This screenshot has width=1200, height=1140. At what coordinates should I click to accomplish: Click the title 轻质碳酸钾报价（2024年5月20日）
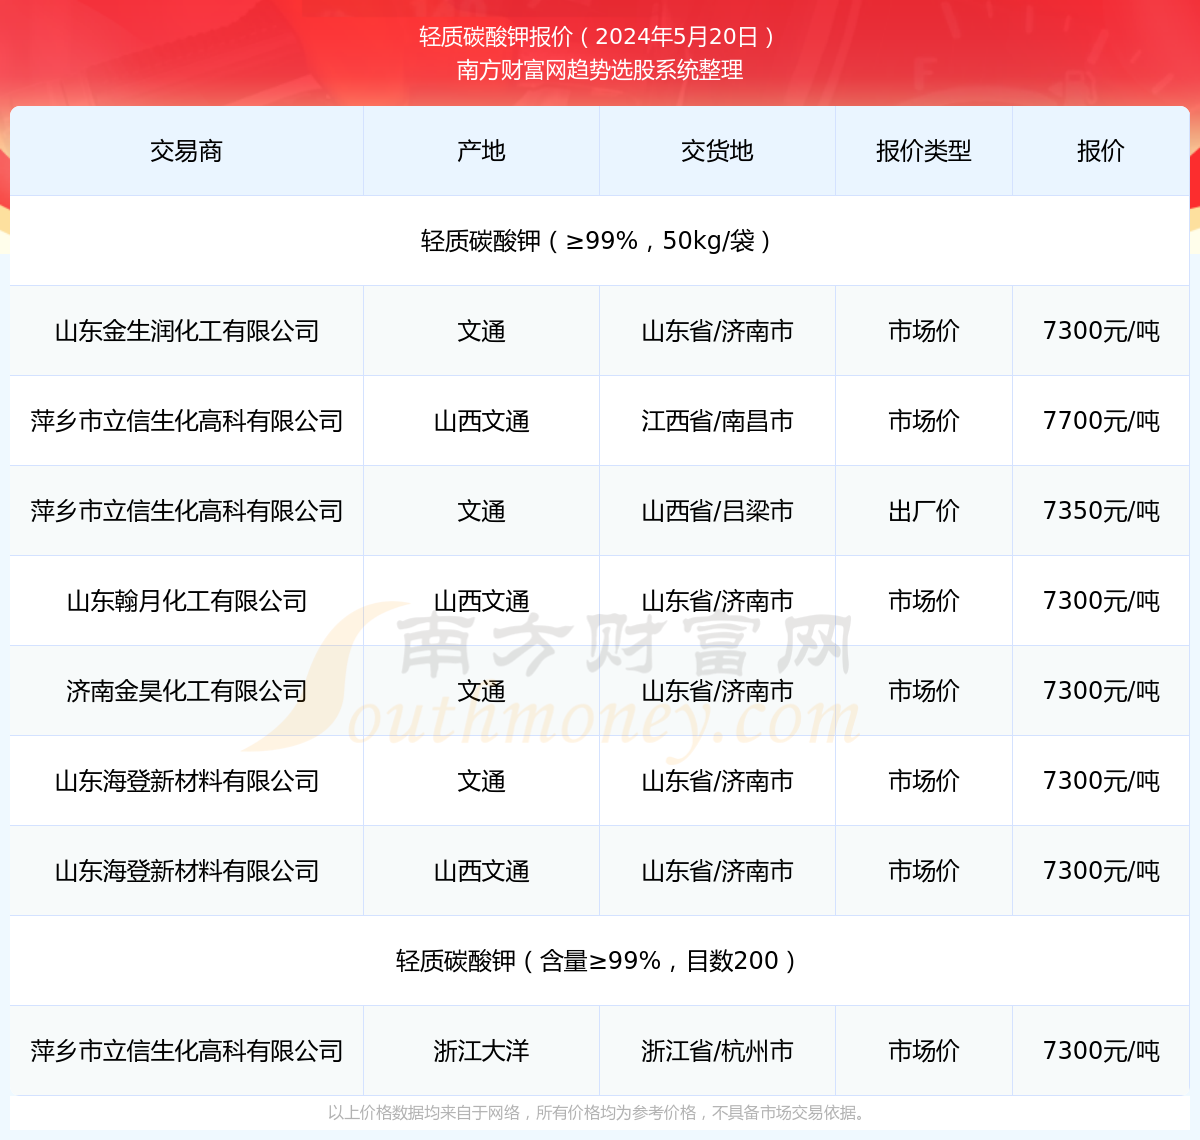pyautogui.click(x=599, y=37)
